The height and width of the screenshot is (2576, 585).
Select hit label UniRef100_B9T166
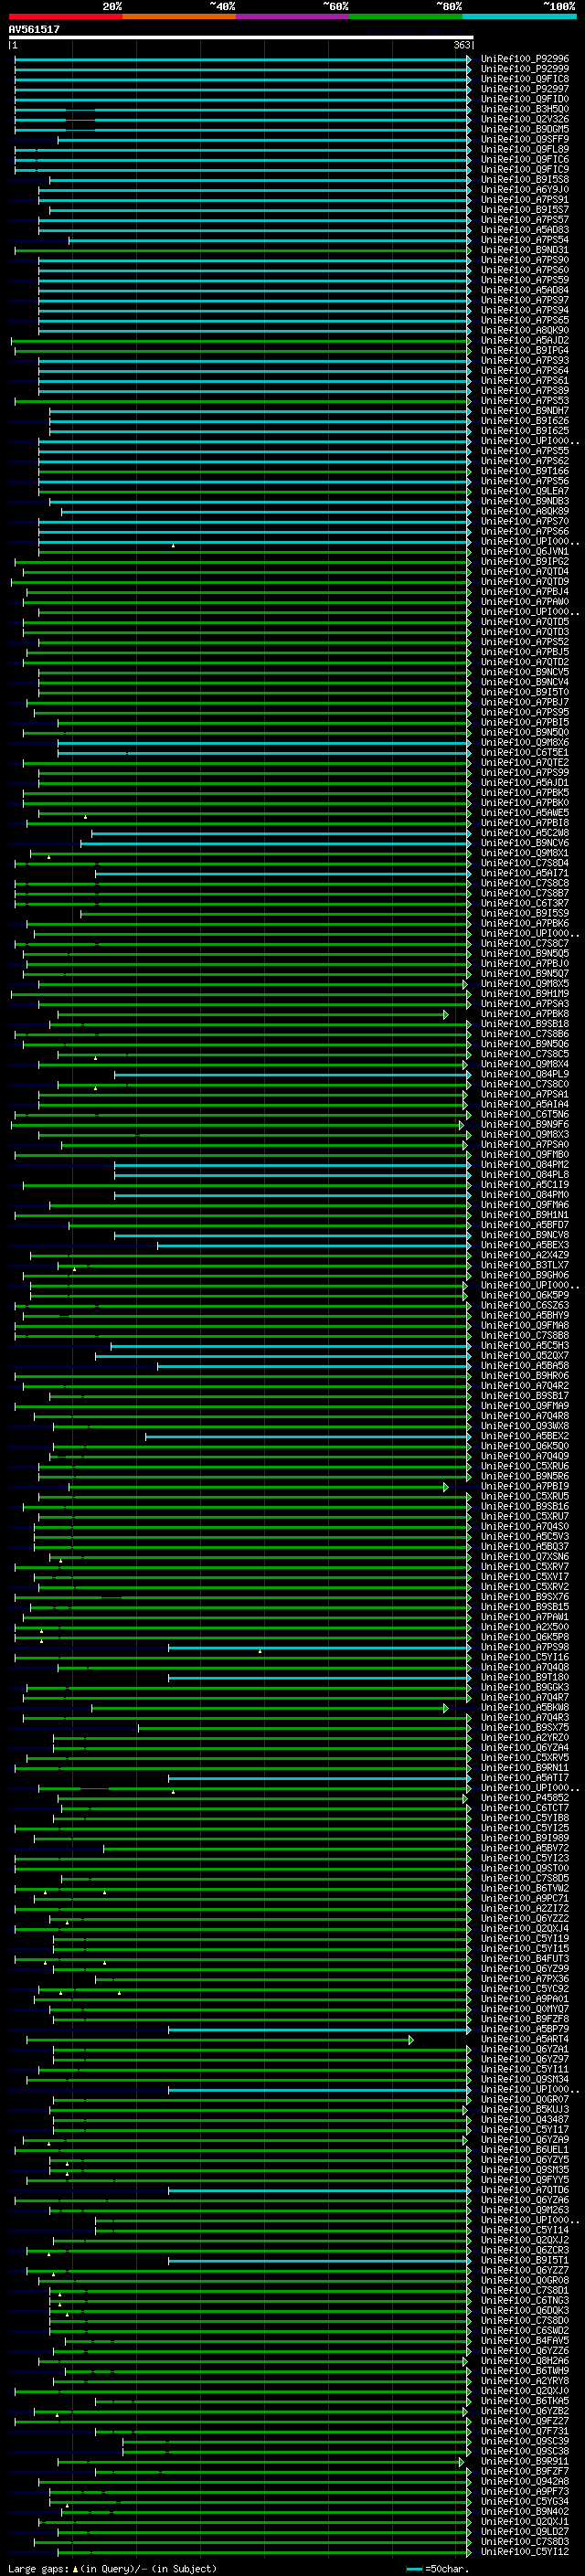coord(525,471)
